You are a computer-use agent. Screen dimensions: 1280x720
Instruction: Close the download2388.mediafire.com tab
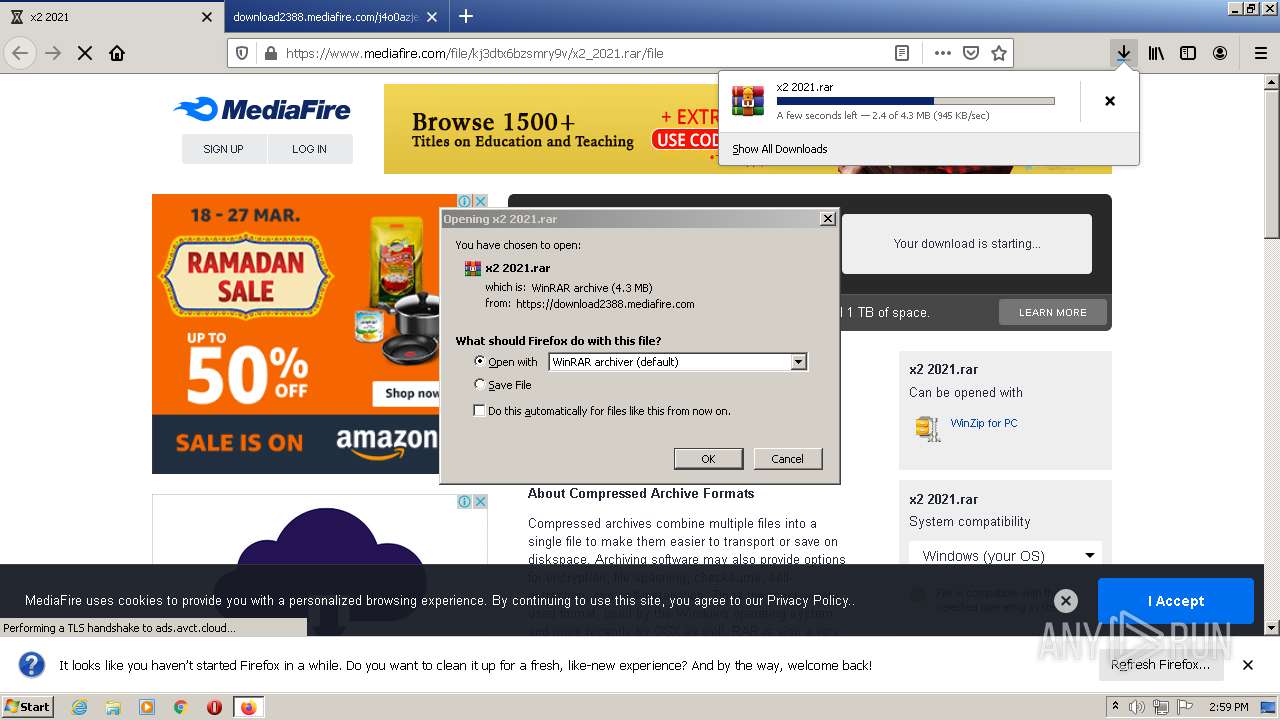[432, 17]
